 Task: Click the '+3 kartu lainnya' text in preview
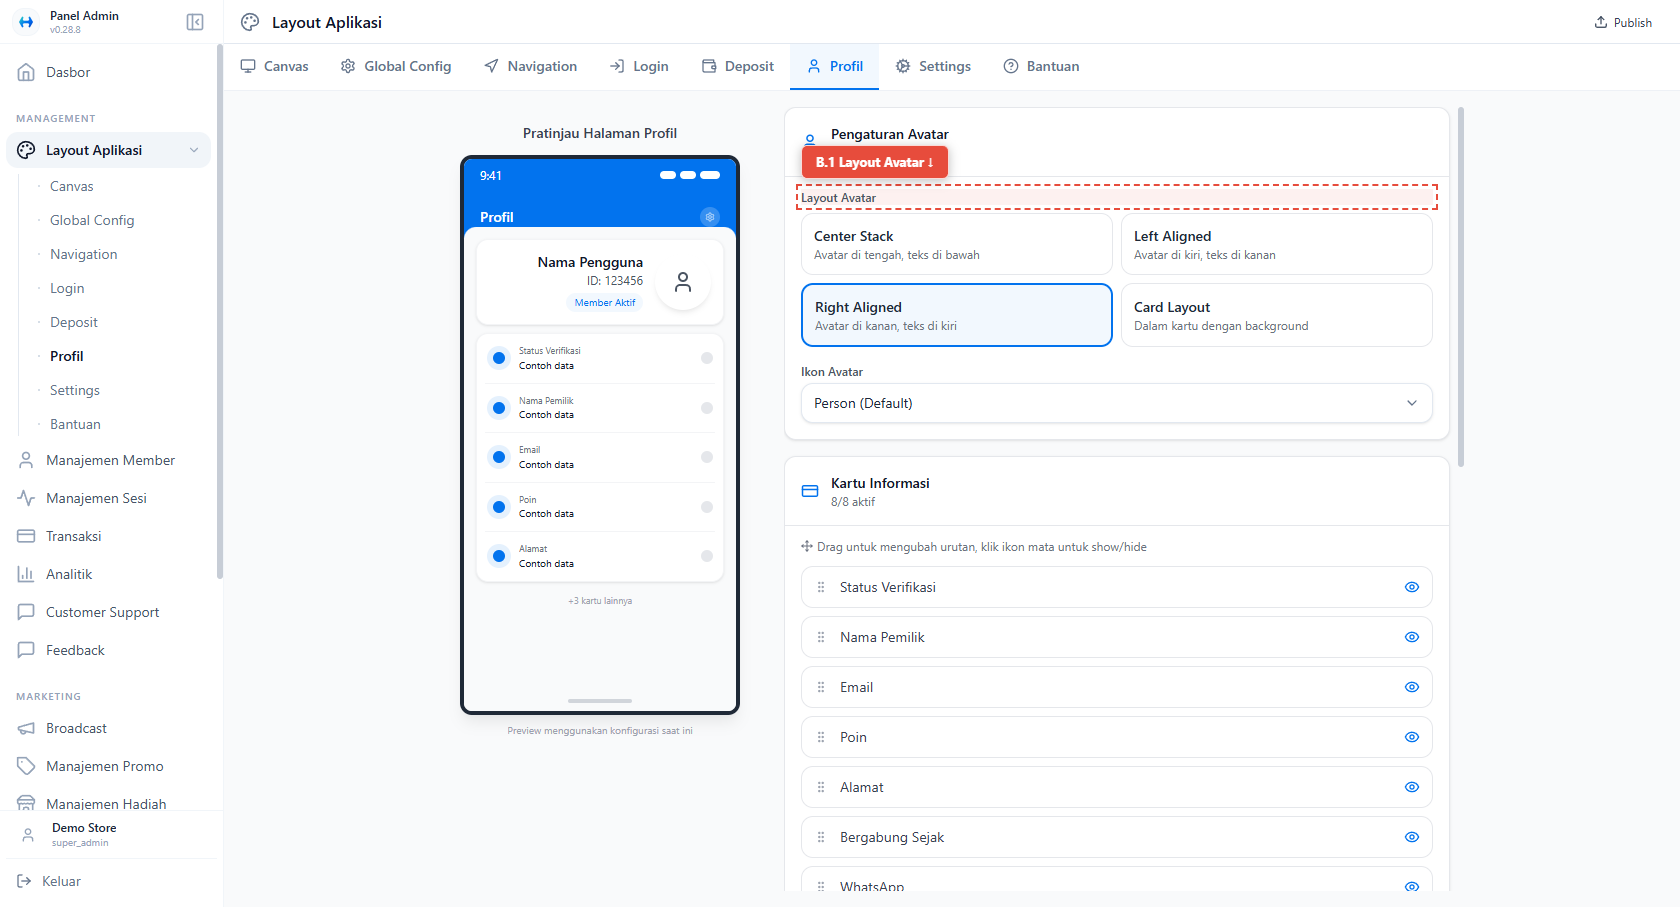(600, 601)
